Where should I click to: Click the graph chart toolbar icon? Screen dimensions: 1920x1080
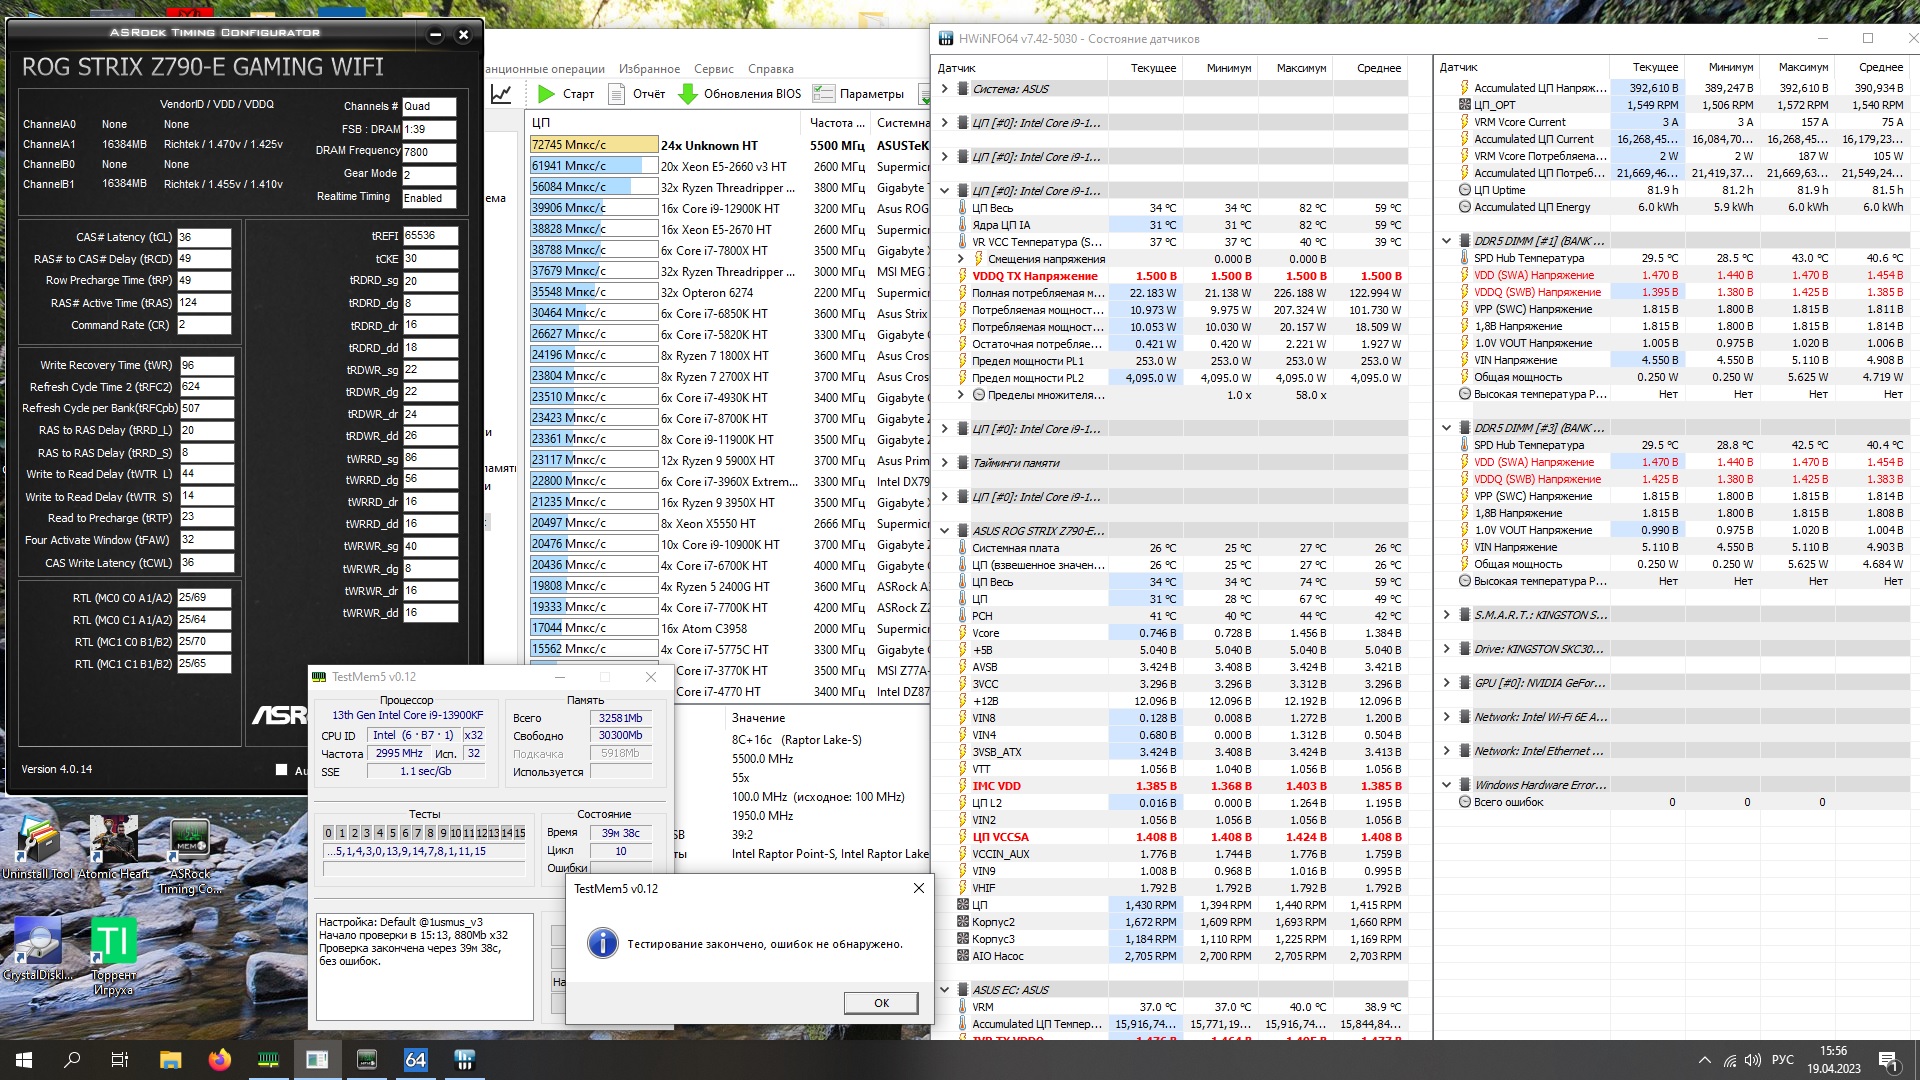click(501, 93)
